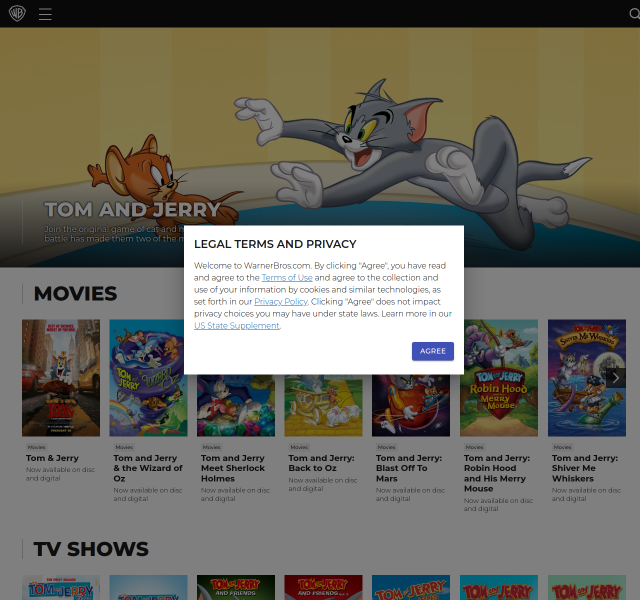Click 'Tom and Jerry: Shiver Me Whiskers' title
Image resolution: width=640 pixels, height=600 pixels.
point(585,468)
